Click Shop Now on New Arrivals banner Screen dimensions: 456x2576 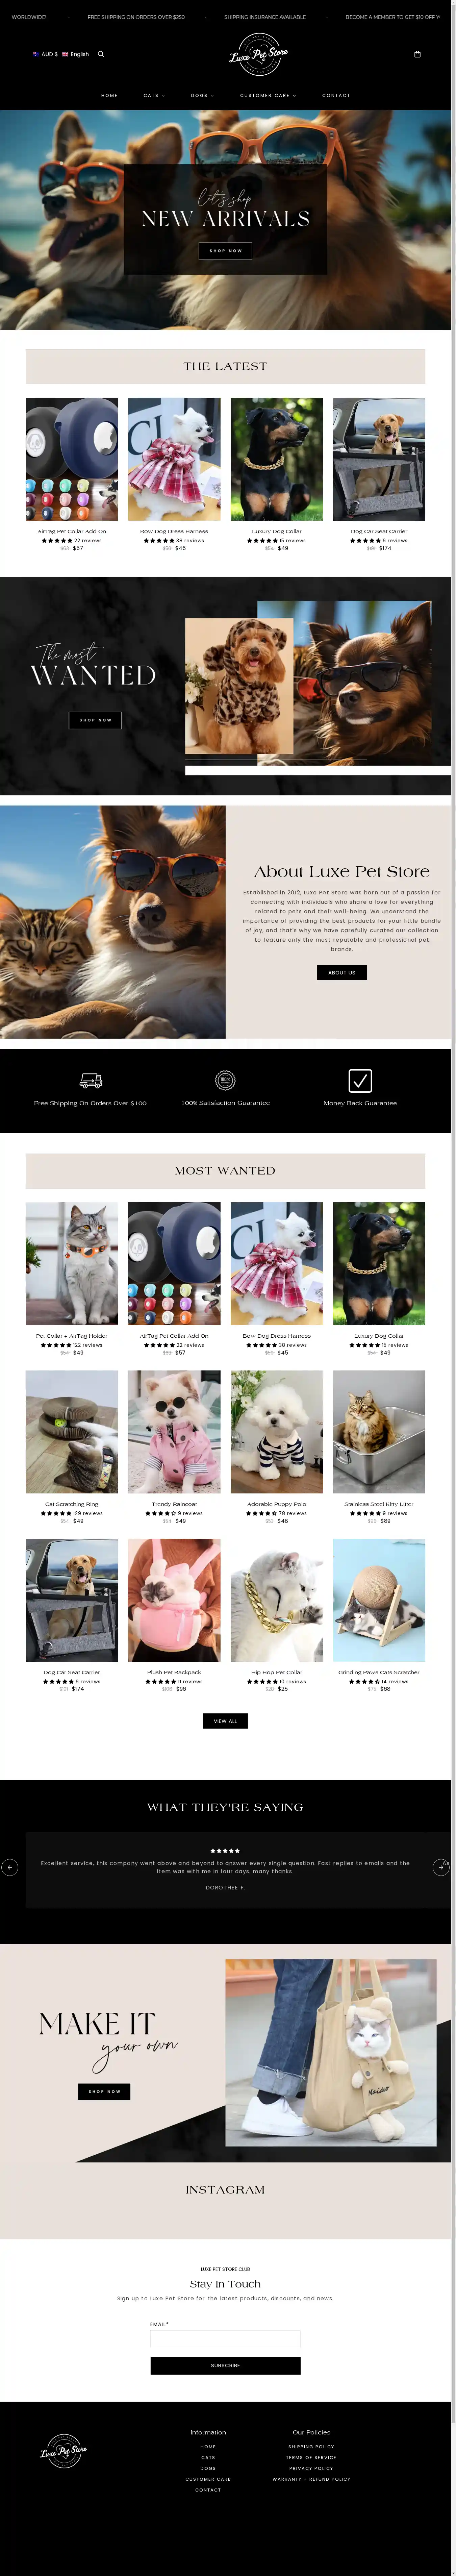225,250
